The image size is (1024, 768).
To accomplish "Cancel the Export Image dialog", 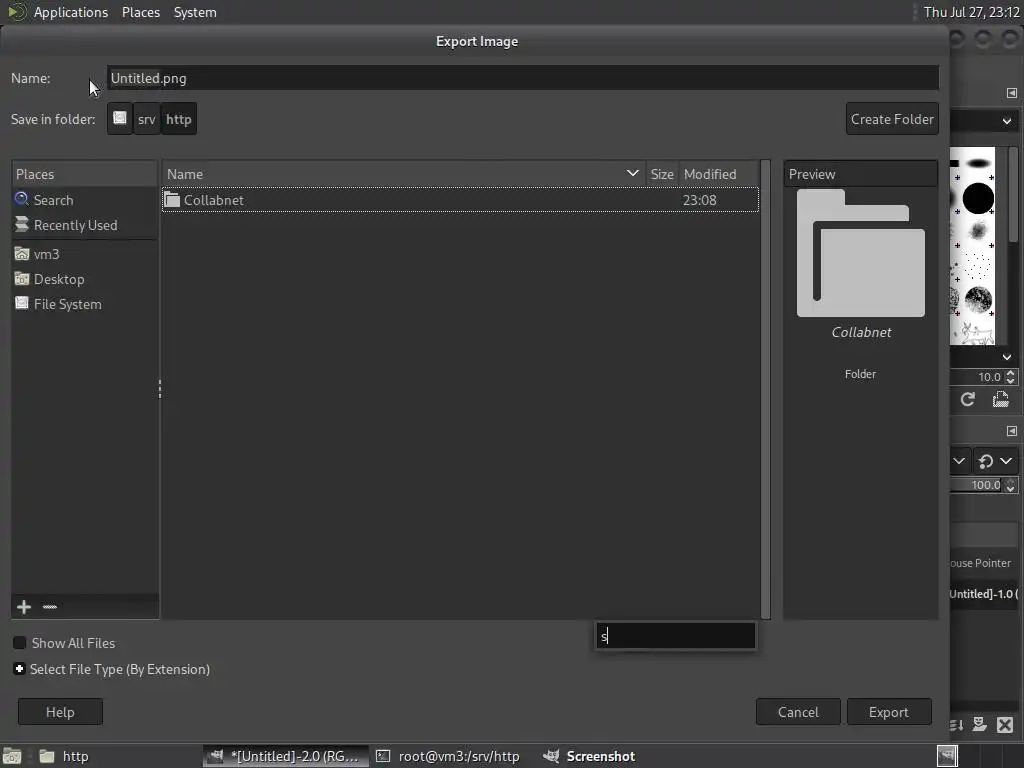I will pos(798,712).
